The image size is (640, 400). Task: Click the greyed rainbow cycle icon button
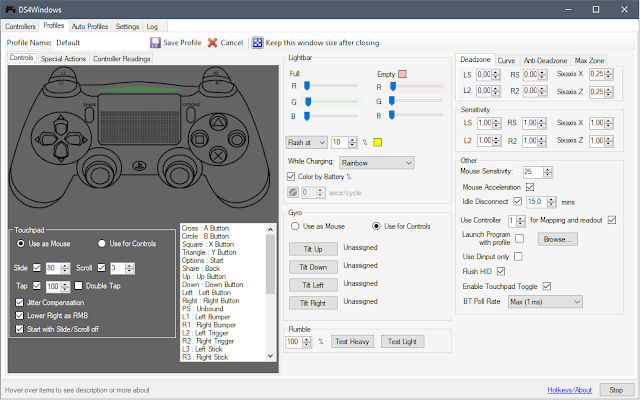[293, 192]
